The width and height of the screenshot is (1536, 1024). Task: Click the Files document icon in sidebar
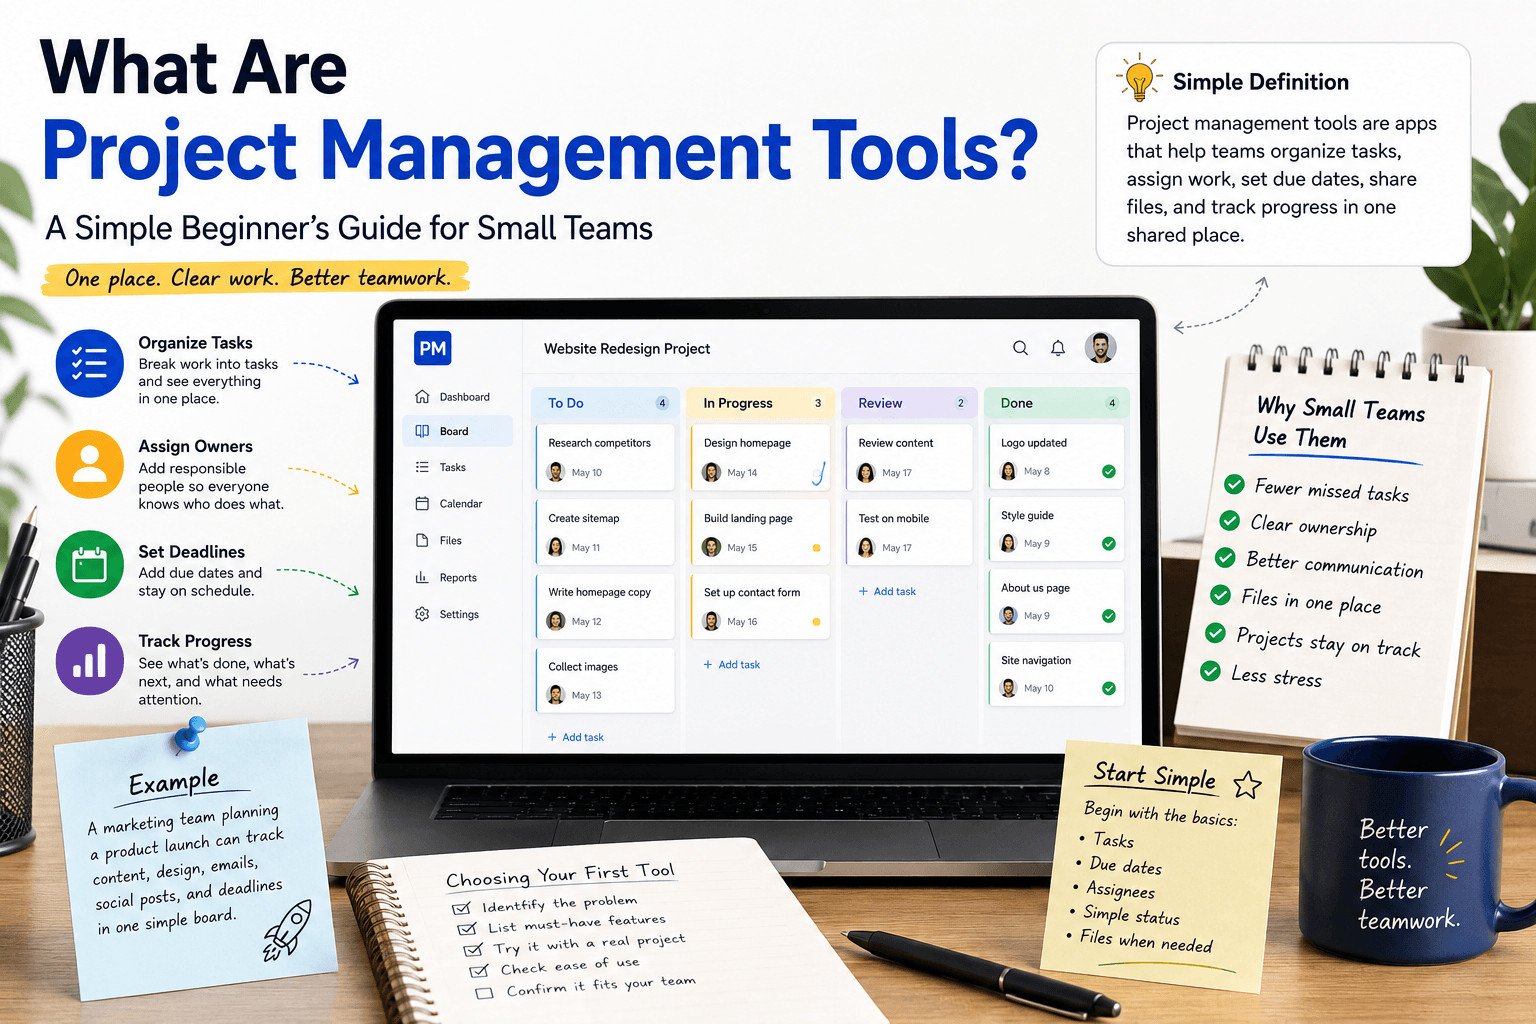pyautogui.click(x=422, y=540)
